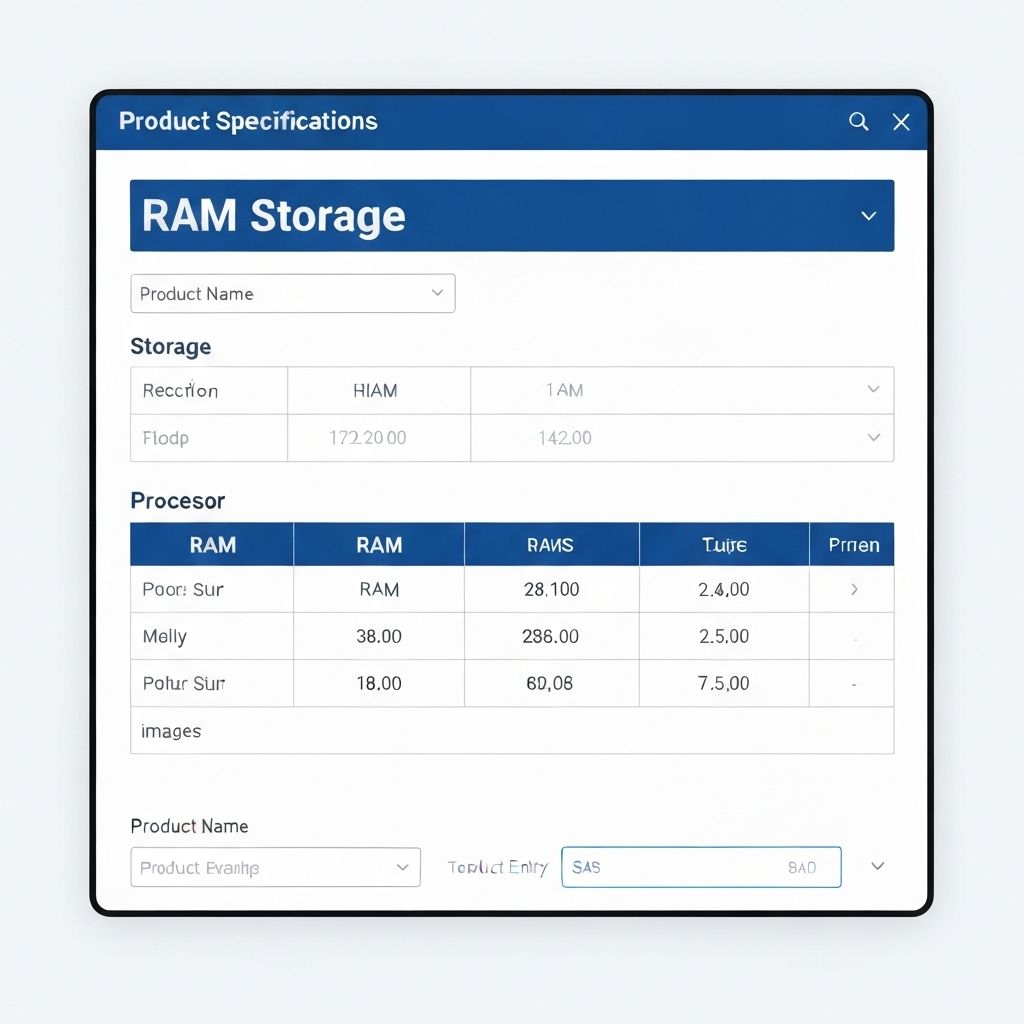Expand the Flodp row dropdown chevron
This screenshot has height=1024, width=1024.
click(873, 438)
